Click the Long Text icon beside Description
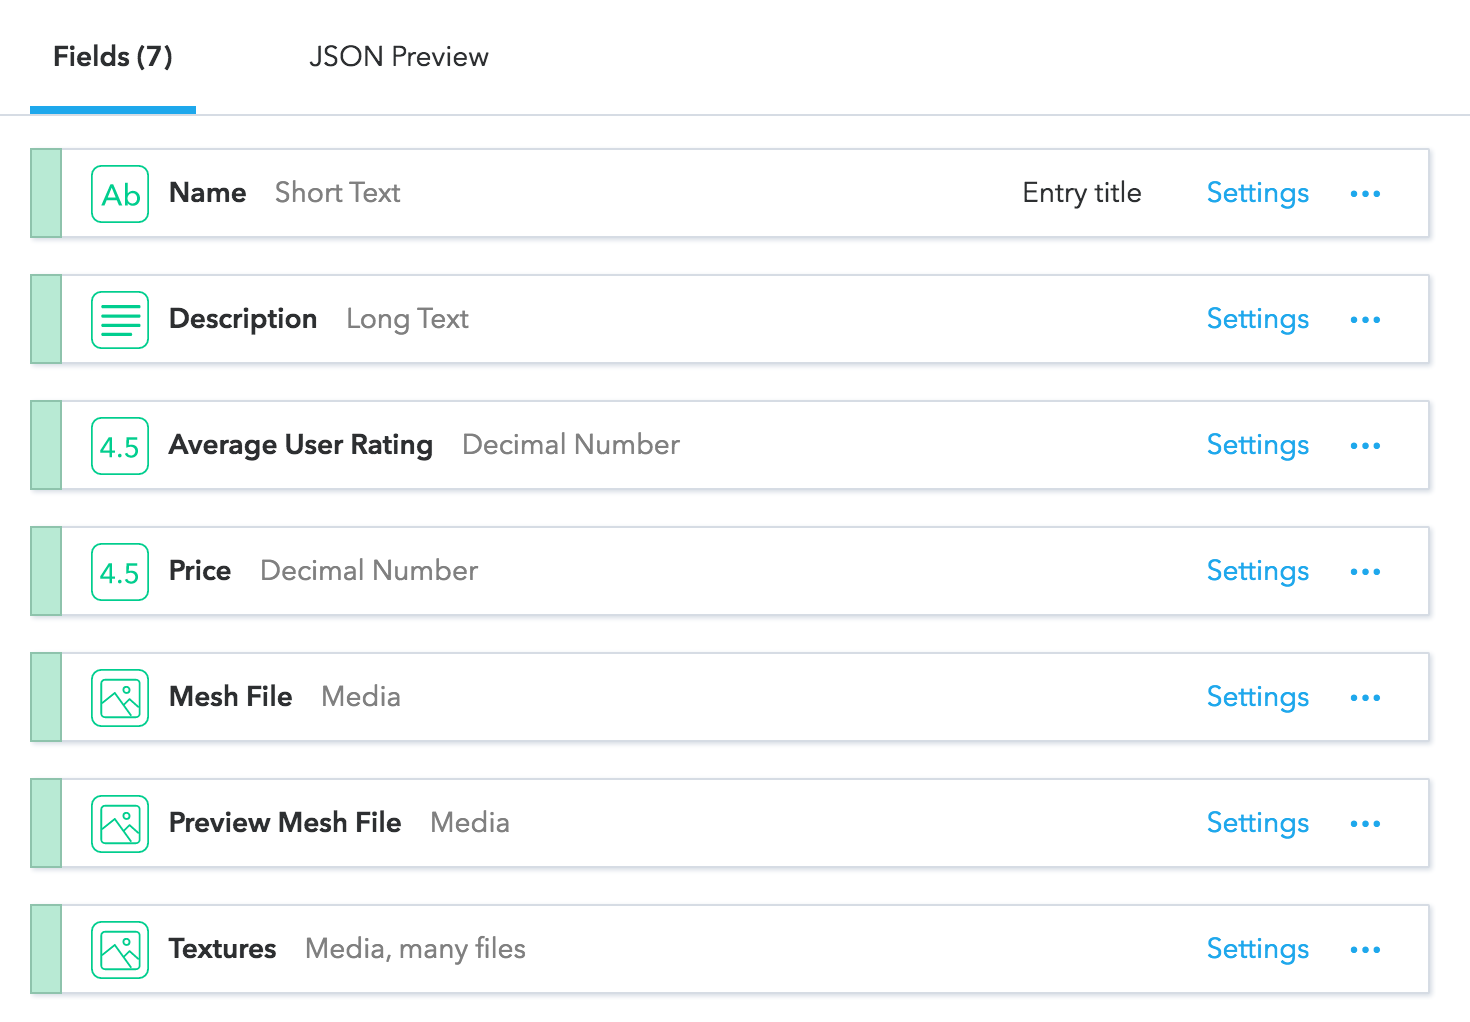Screen dimensions: 1470x1022 tap(120, 320)
